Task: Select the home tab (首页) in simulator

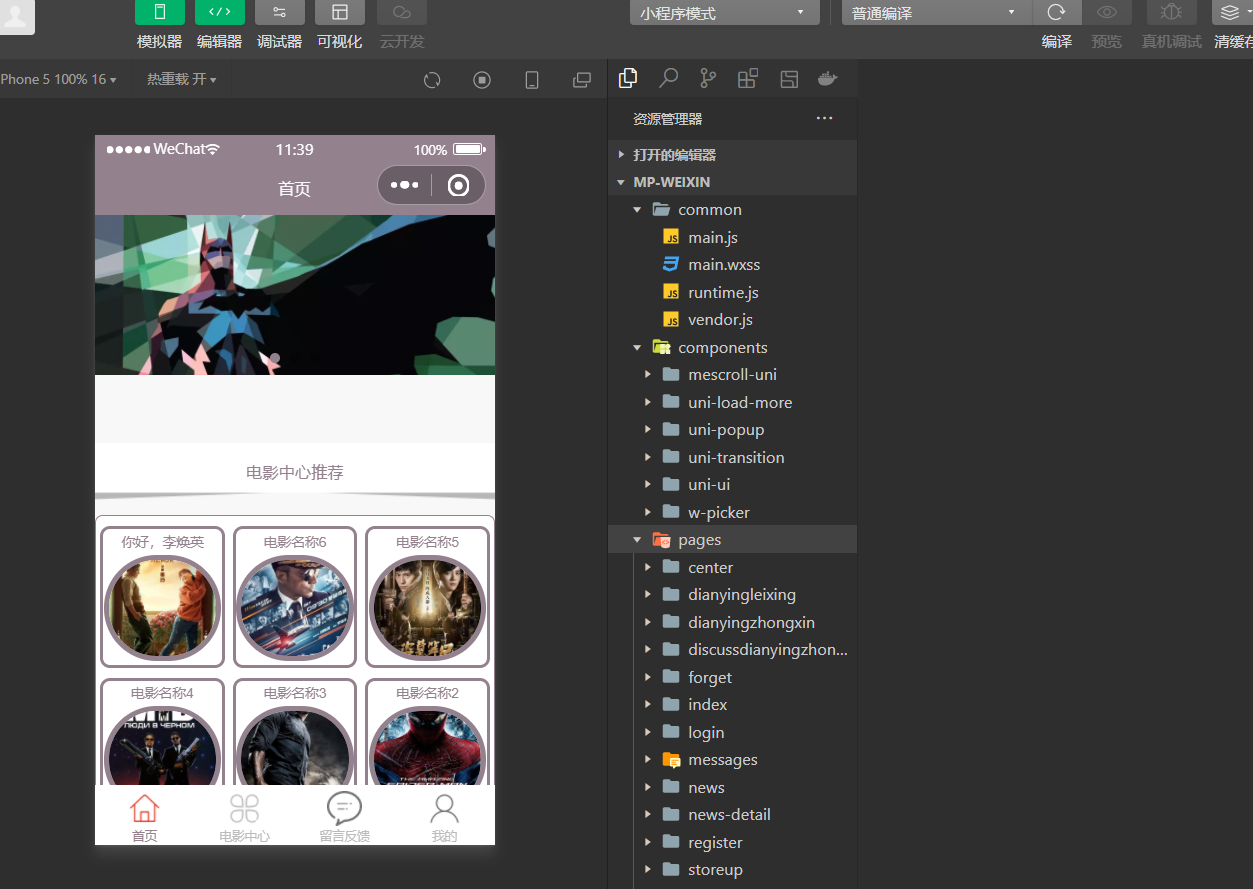Action: click(145, 817)
